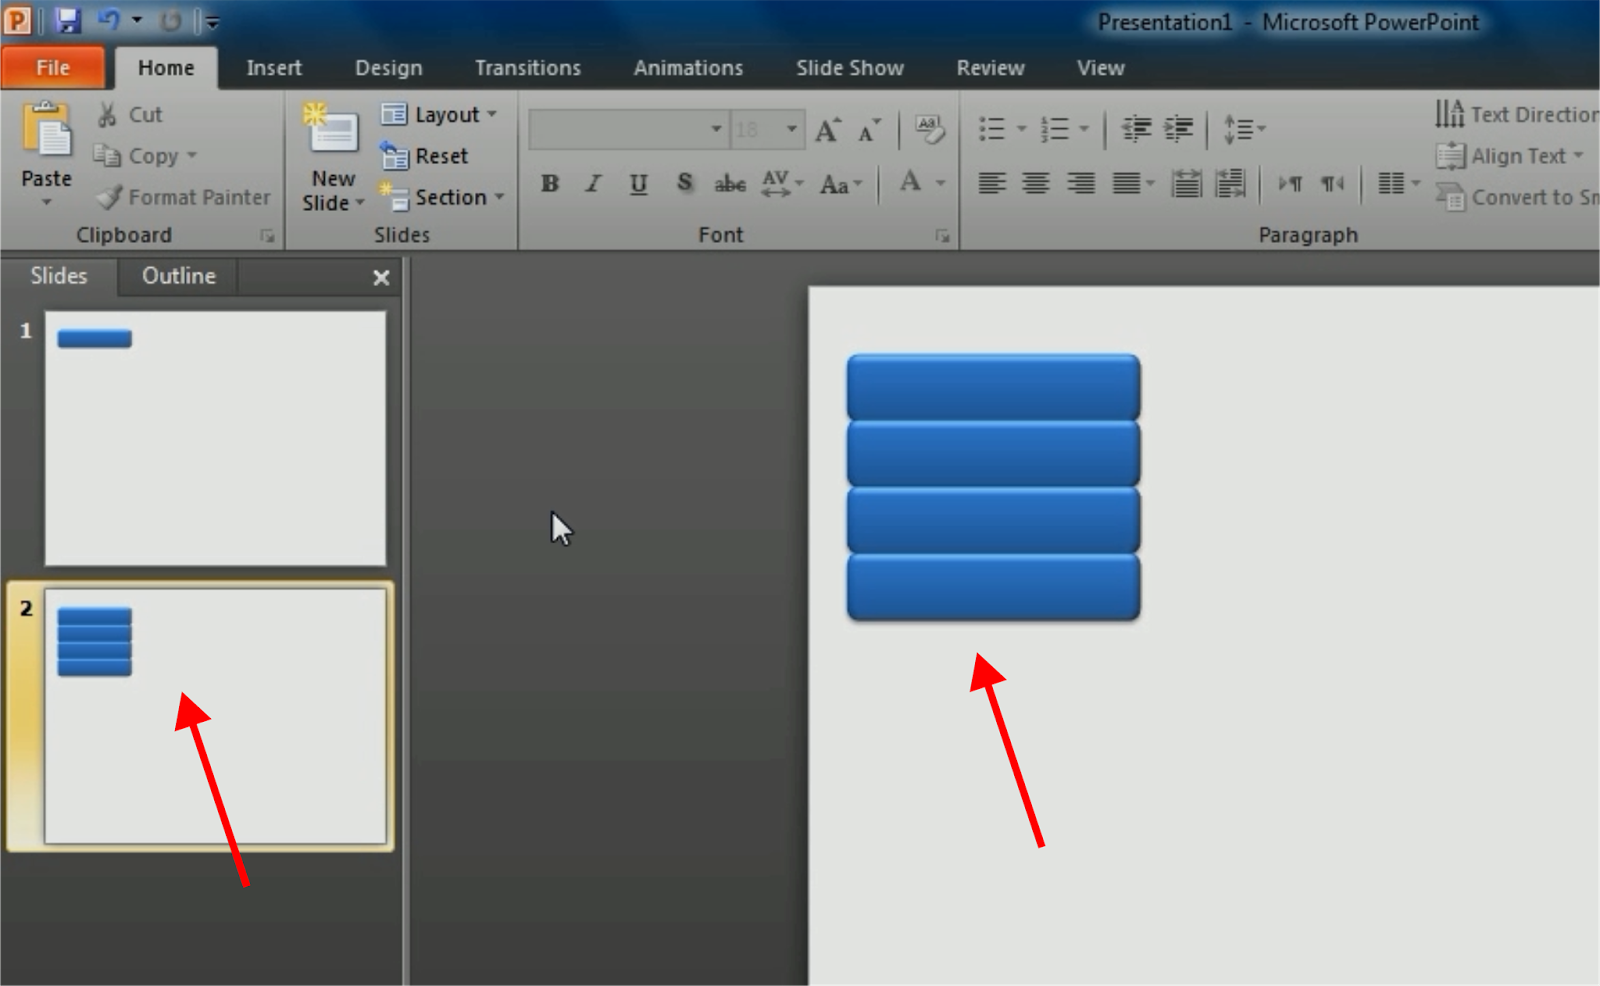
Task: Cut the selection with the scissors icon
Action: click(107, 115)
